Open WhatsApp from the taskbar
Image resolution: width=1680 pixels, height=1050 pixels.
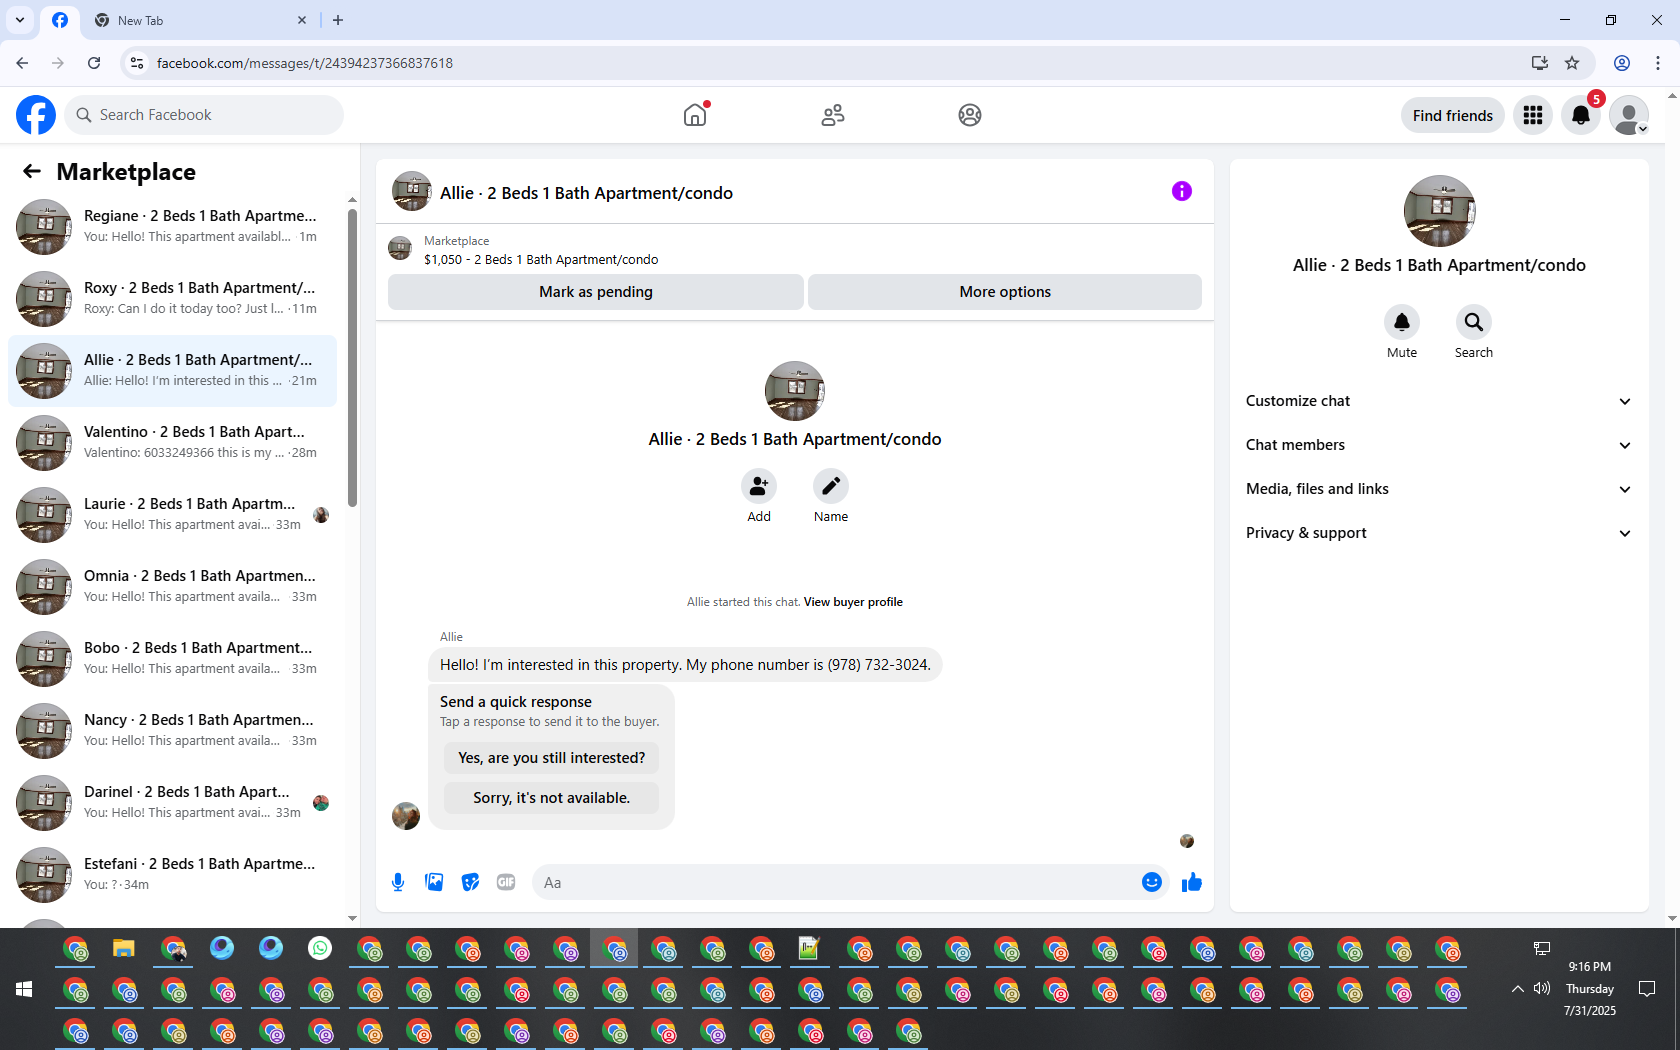(x=320, y=948)
